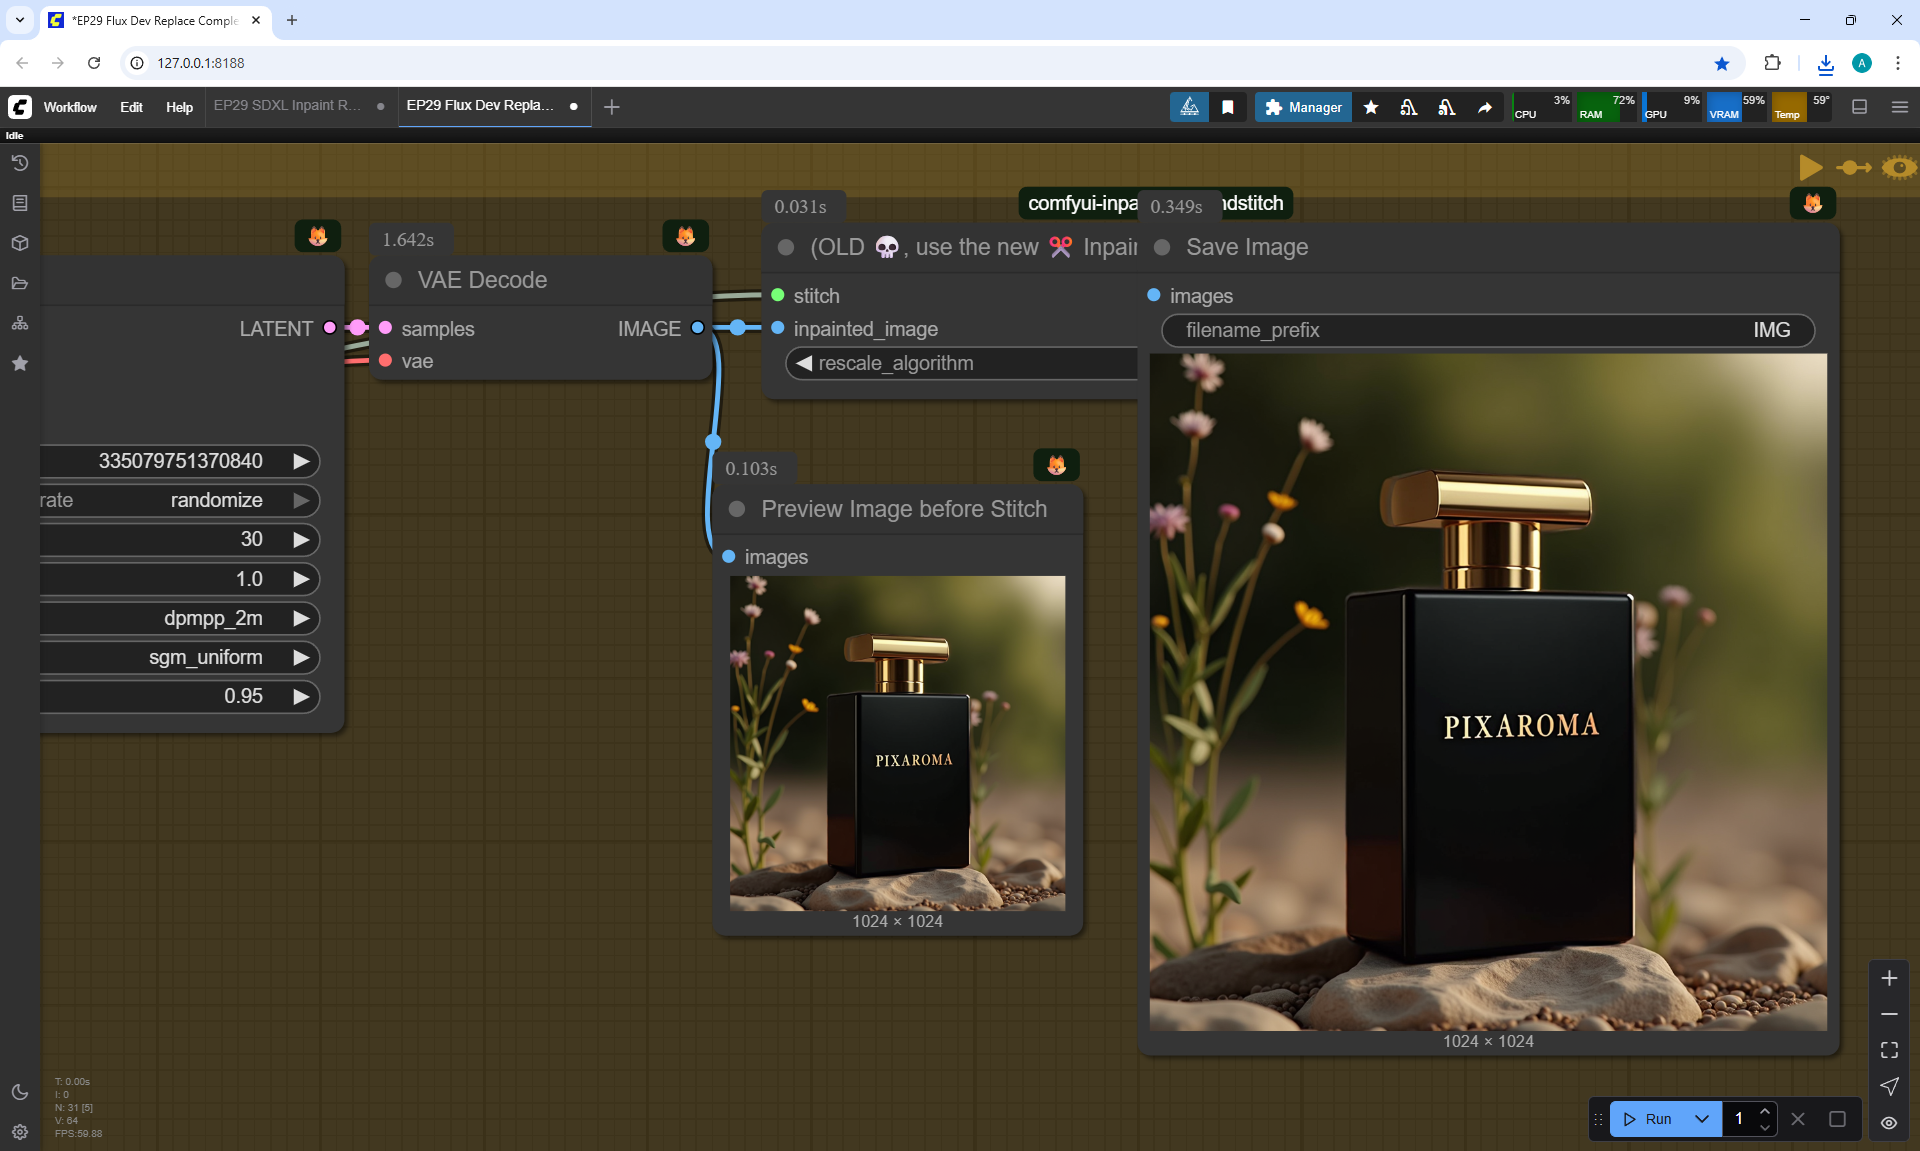
Task: Switch to EP29 SDXL Inpaint tab
Action: pyautogui.click(x=288, y=105)
